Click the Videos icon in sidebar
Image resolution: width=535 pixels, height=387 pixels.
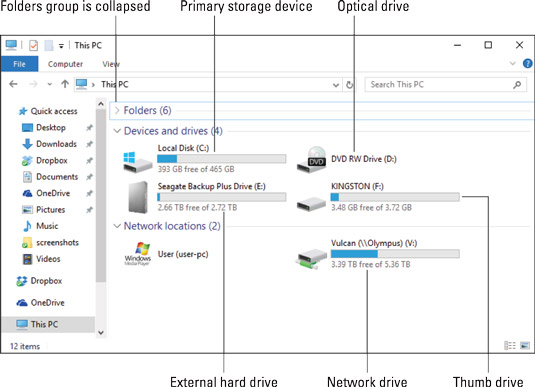click(27, 259)
